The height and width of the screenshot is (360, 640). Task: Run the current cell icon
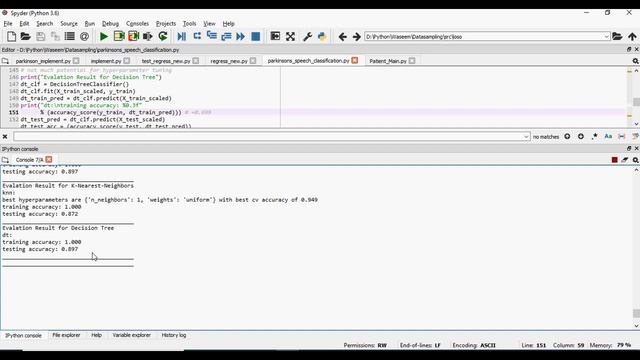pyautogui.click(x=119, y=36)
